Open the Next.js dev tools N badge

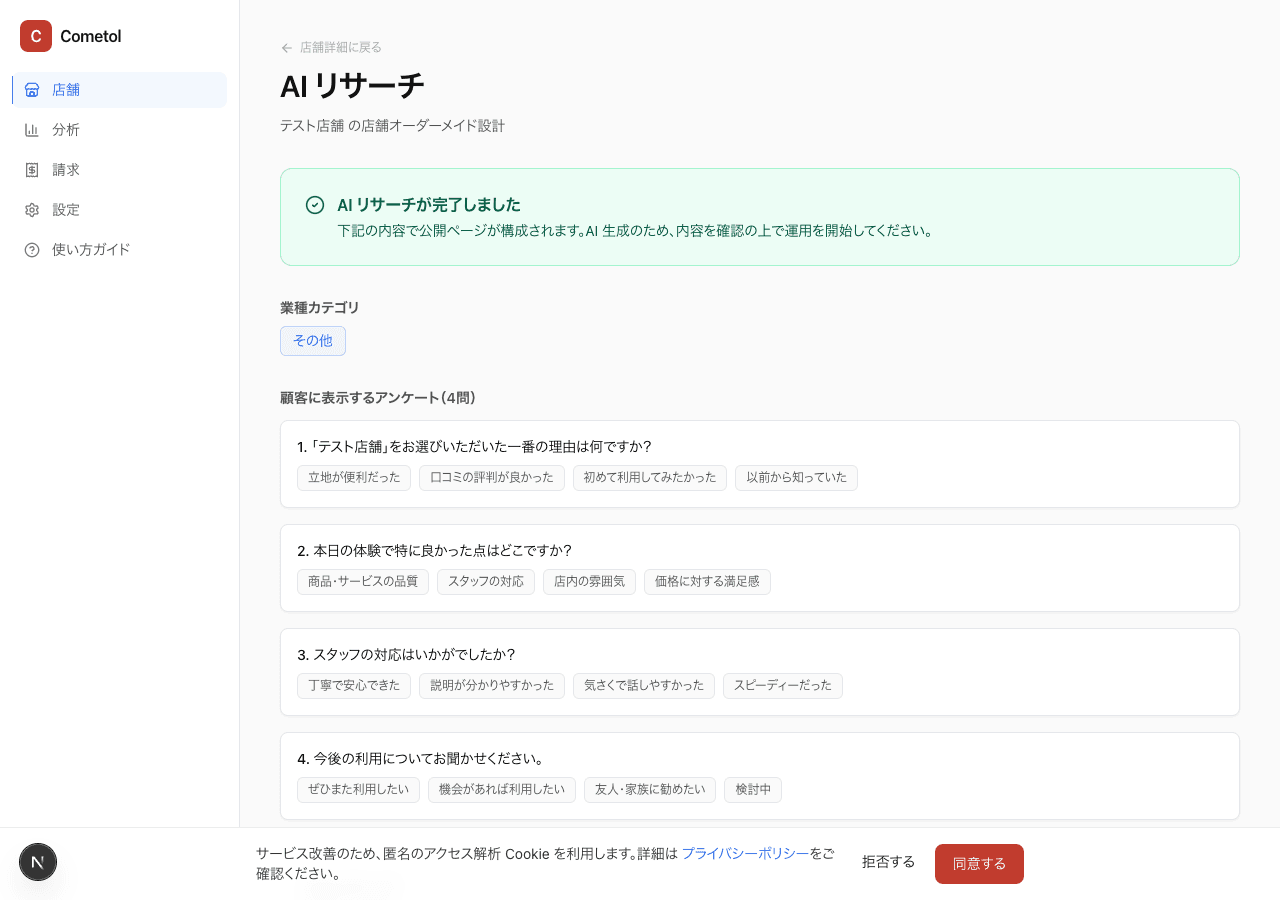click(38, 862)
